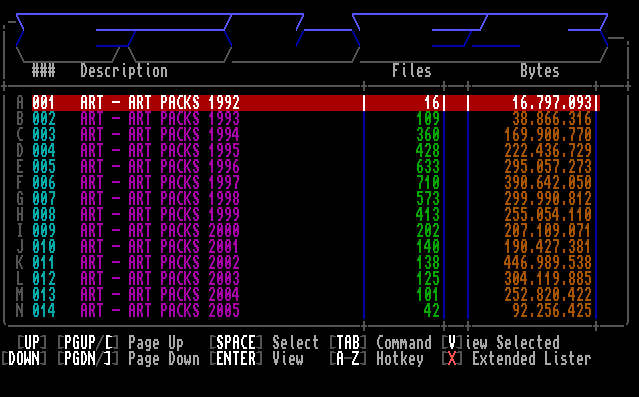Select ART PACKS 2000 listing
This screenshot has width=639, height=397.
pos(316,231)
